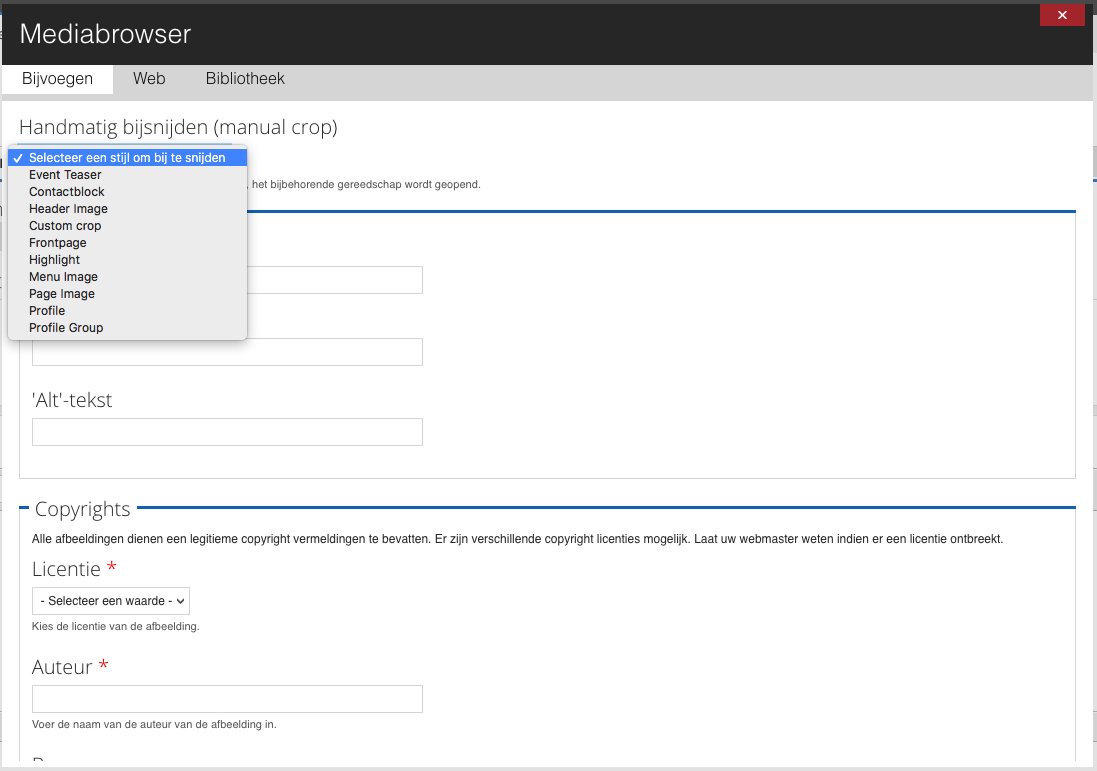Pick the Custom crop option
The width and height of the screenshot is (1097, 771).
coord(65,226)
